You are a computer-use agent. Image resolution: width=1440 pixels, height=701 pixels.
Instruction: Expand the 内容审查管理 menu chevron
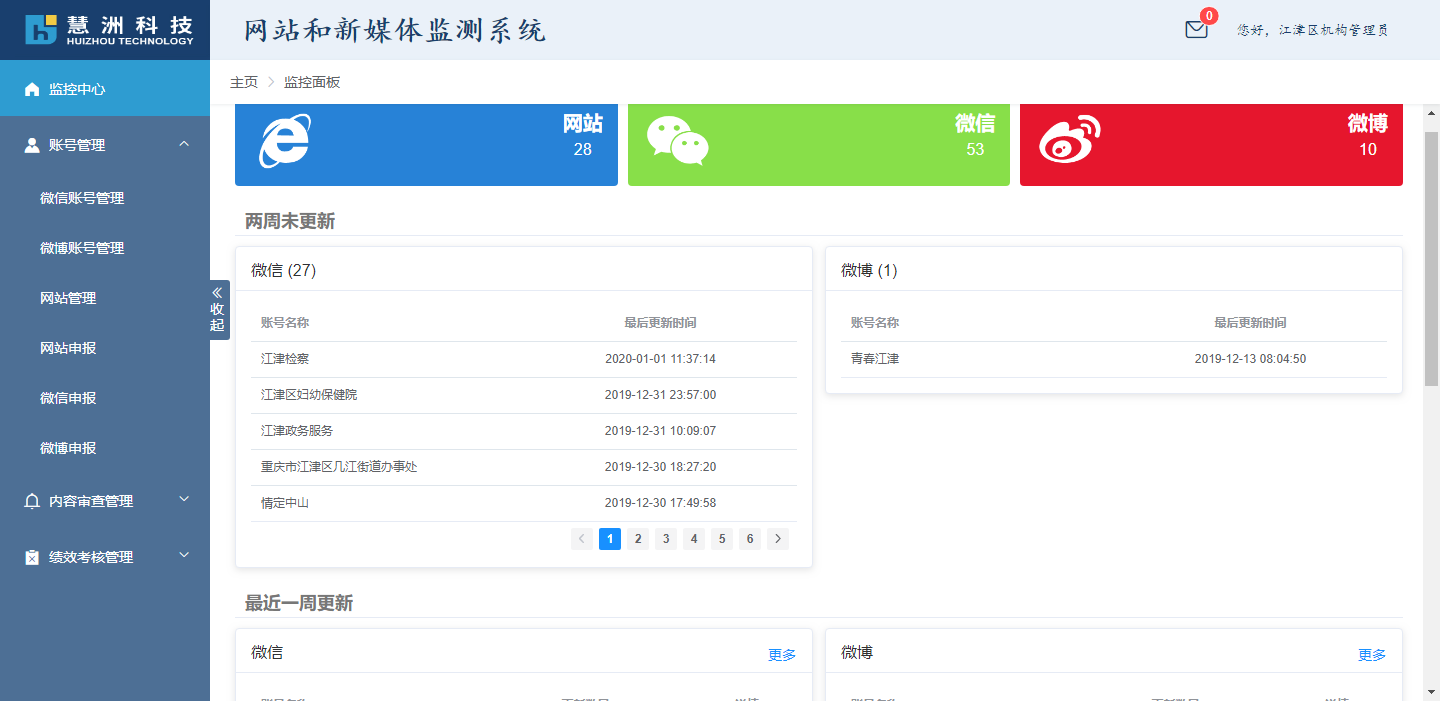click(x=184, y=499)
